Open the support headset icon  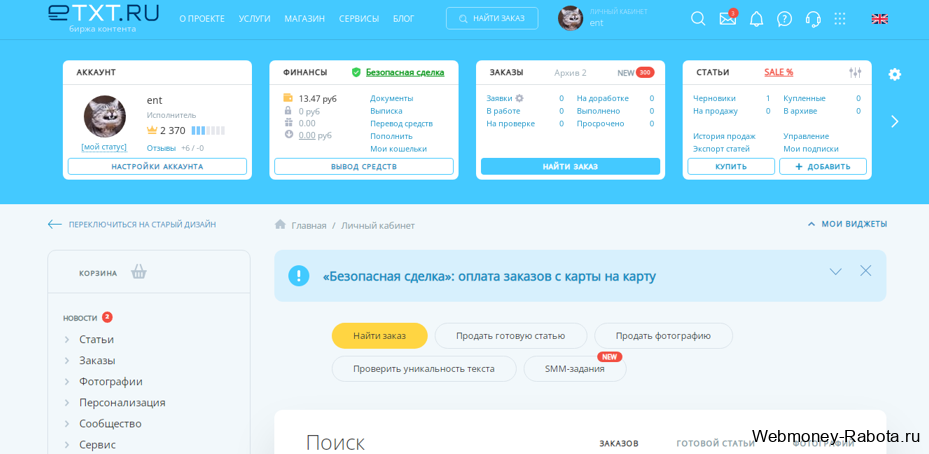tap(813, 19)
